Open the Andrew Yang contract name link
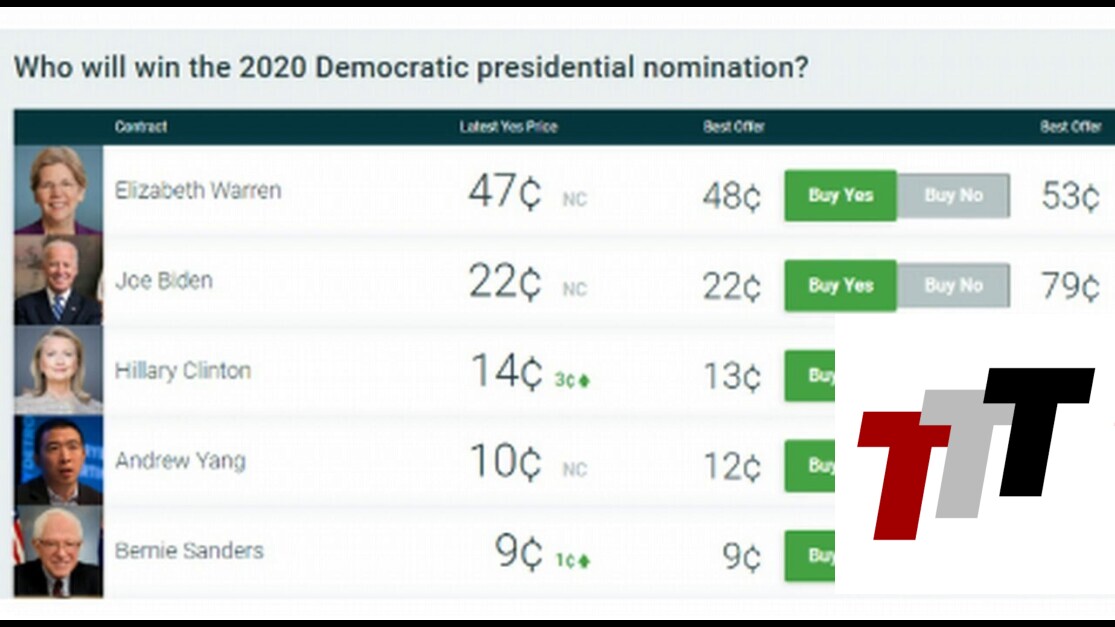Image resolution: width=1115 pixels, height=627 pixels. (x=180, y=461)
